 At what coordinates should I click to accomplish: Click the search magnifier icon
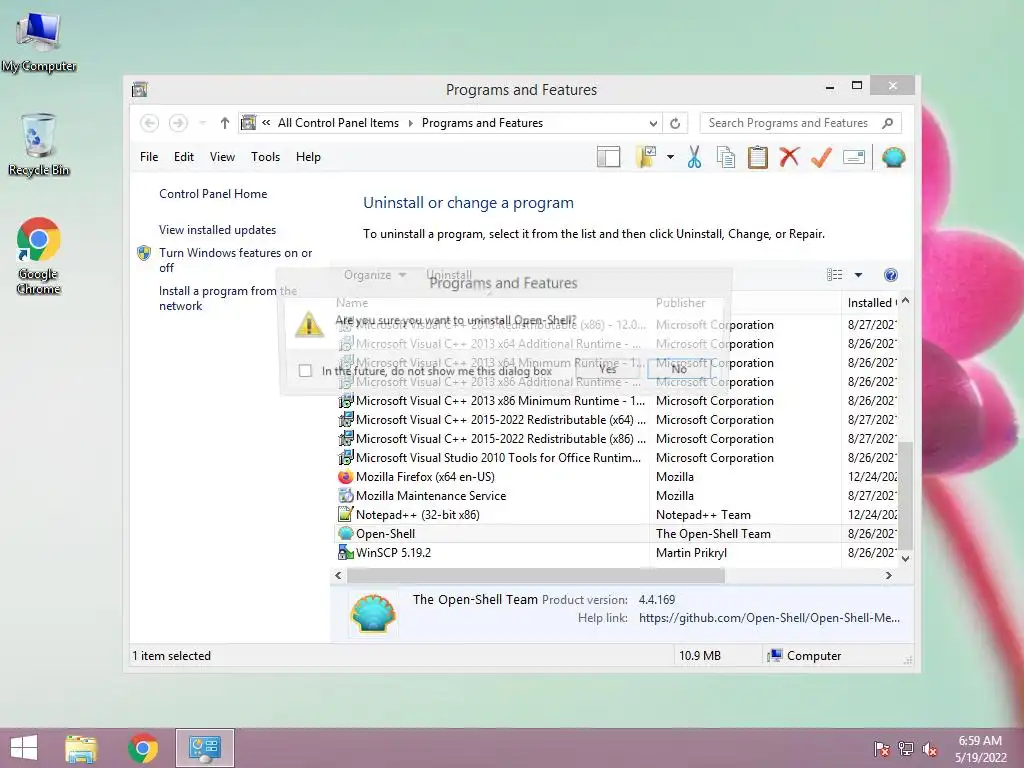click(x=888, y=123)
